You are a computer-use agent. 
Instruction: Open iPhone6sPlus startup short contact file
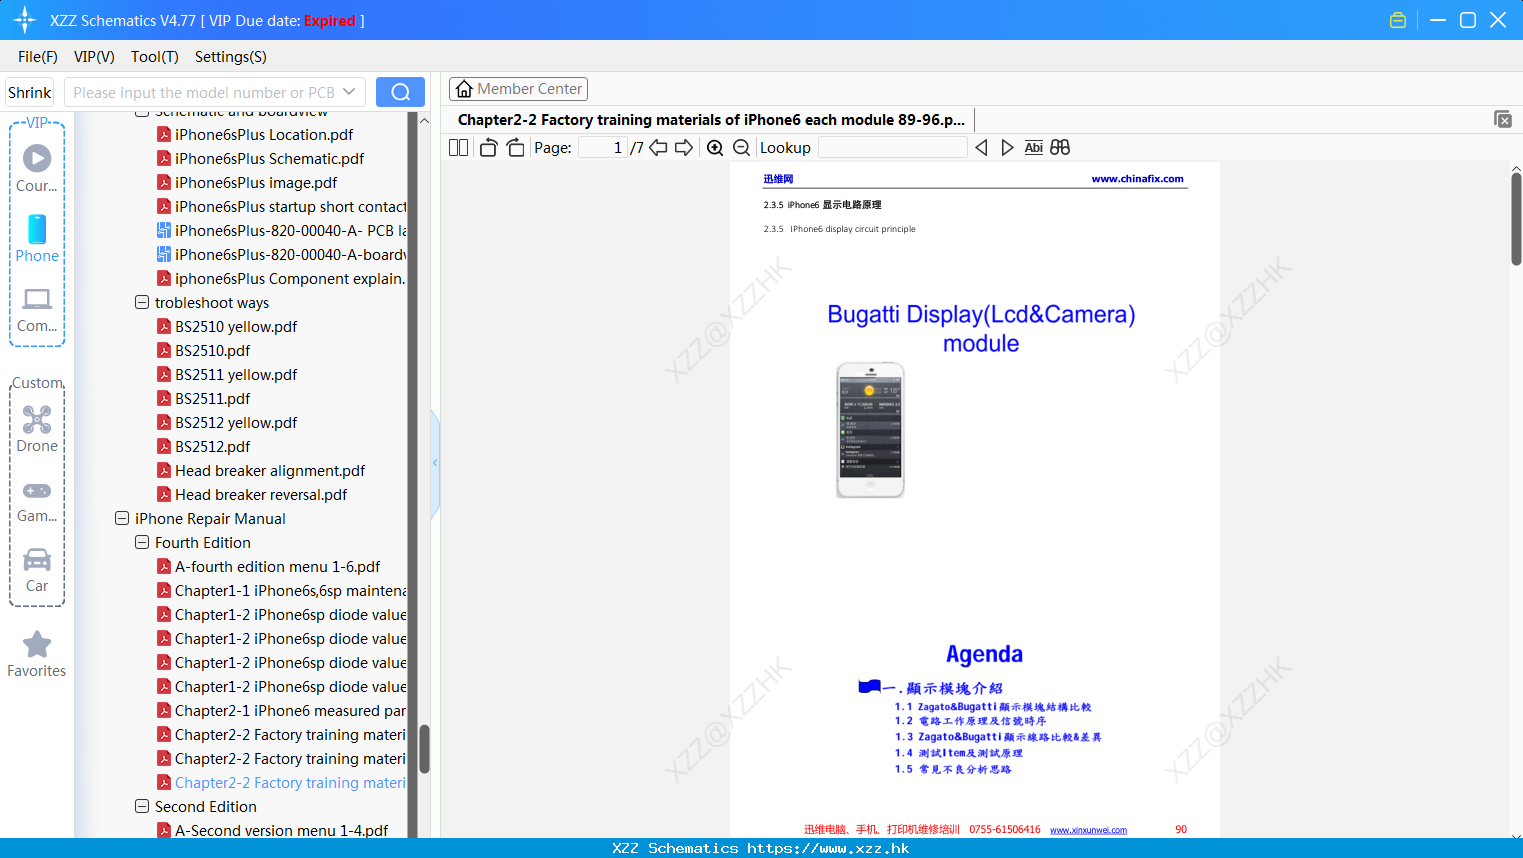[282, 206]
